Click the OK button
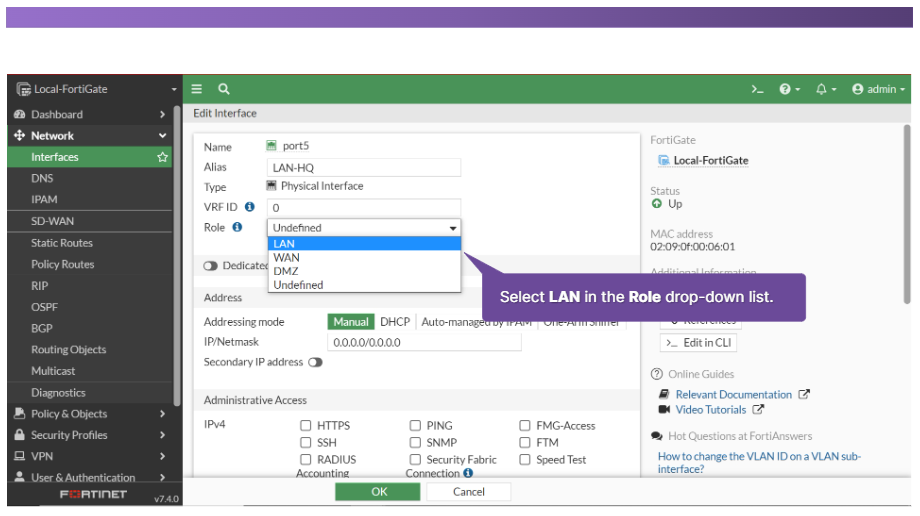The image size is (920, 516). tap(378, 491)
